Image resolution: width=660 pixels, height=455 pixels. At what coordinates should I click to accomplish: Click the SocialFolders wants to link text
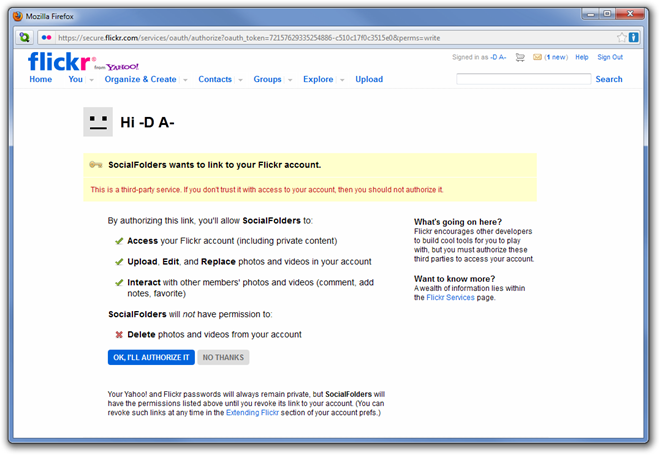(214, 165)
